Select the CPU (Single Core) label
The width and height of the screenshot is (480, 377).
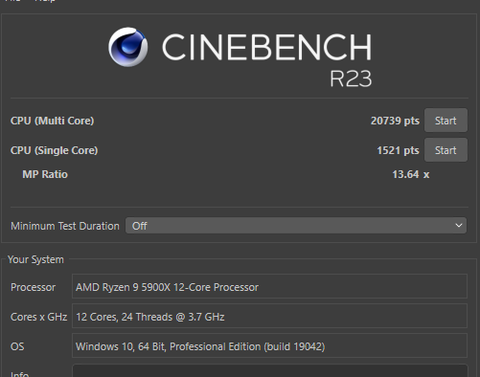pos(54,150)
